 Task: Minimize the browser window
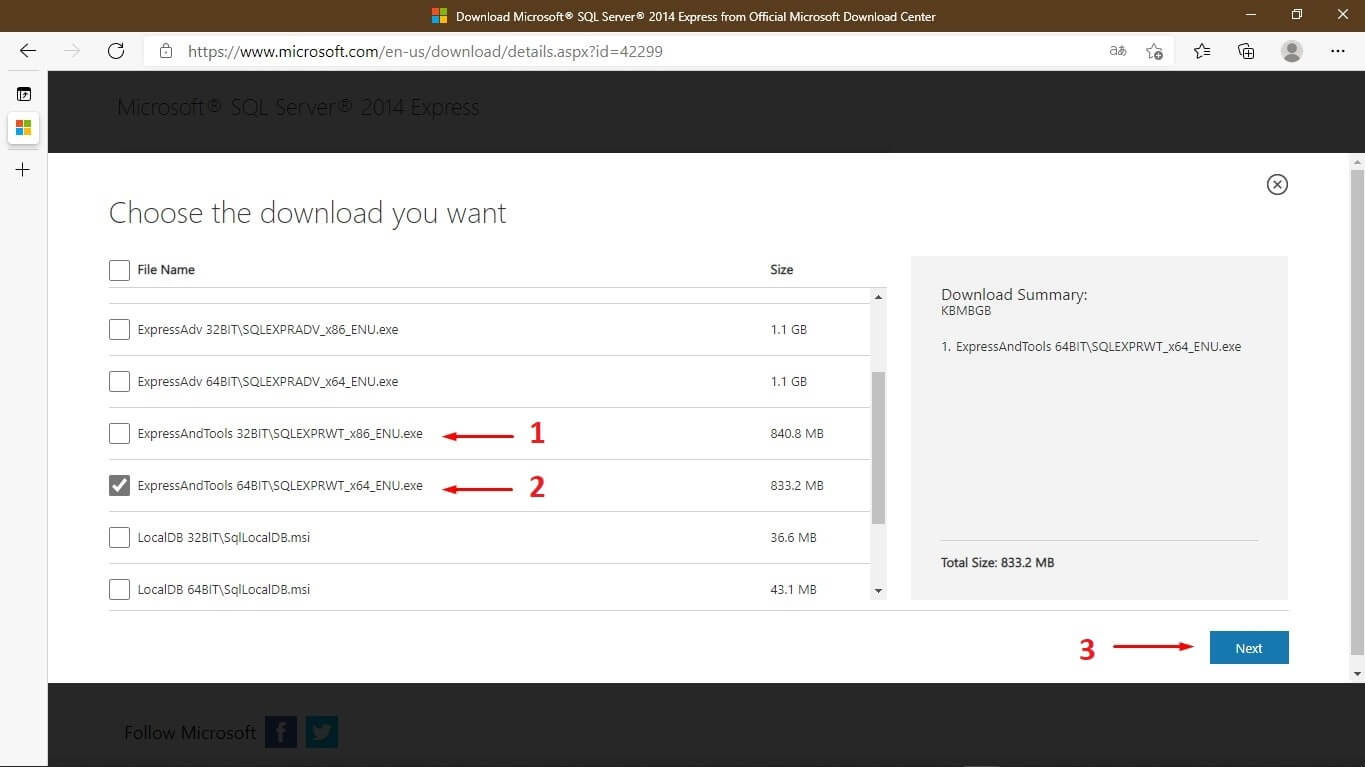click(x=1251, y=16)
